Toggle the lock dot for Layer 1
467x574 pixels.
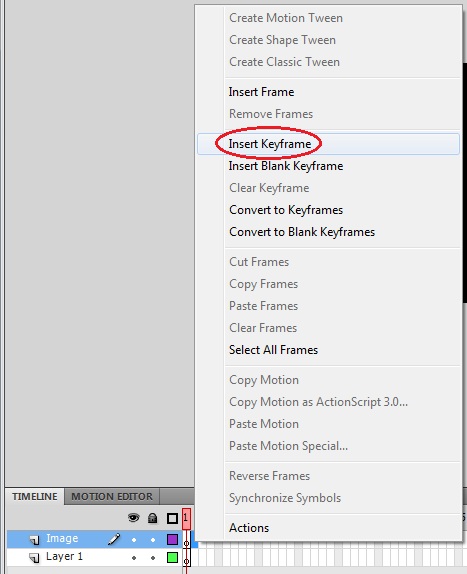coord(153,558)
